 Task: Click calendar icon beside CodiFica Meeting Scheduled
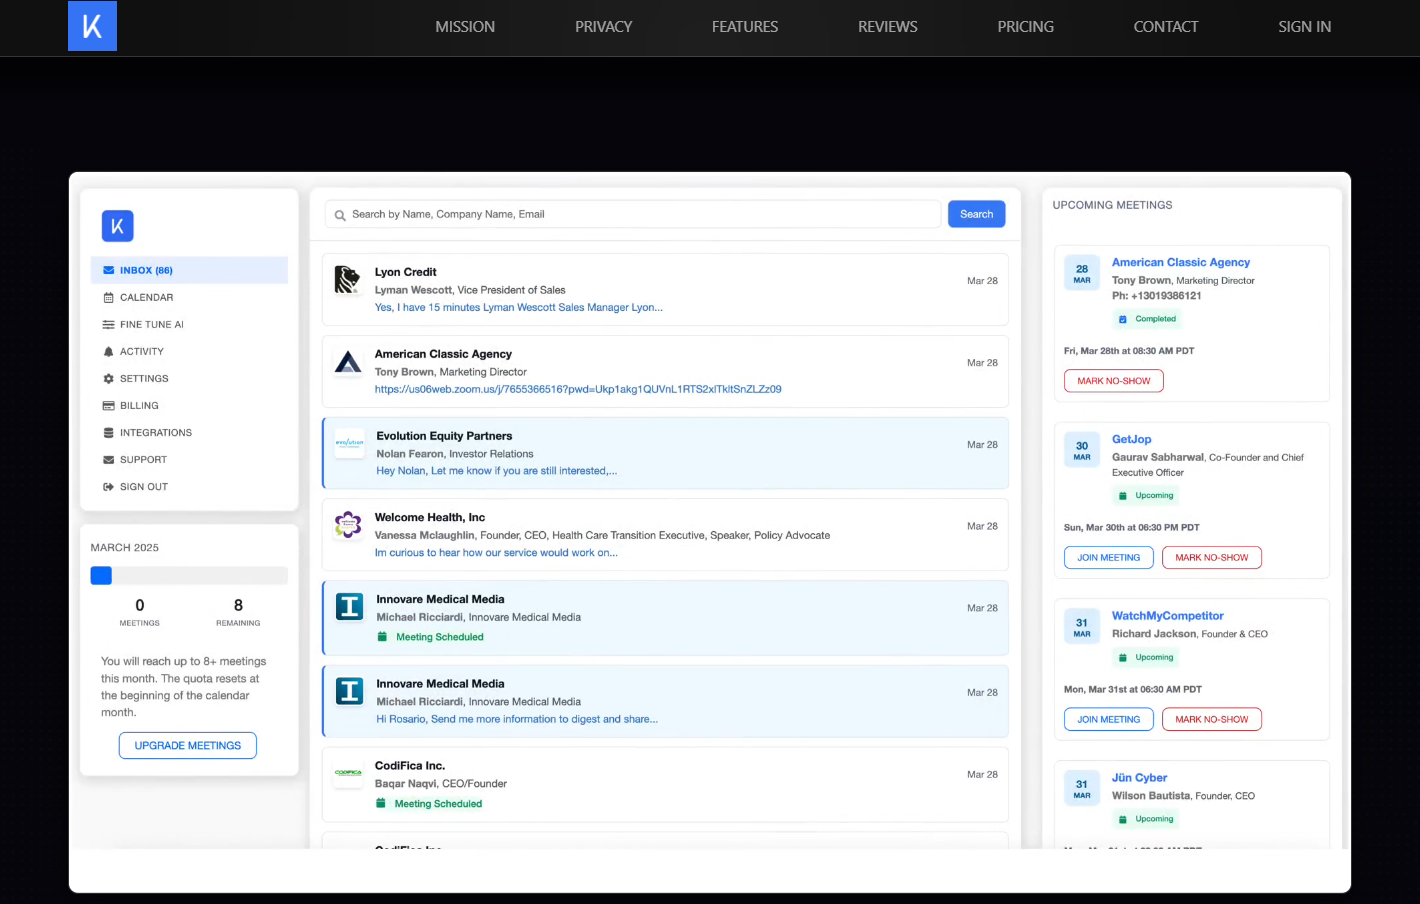(381, 803)
